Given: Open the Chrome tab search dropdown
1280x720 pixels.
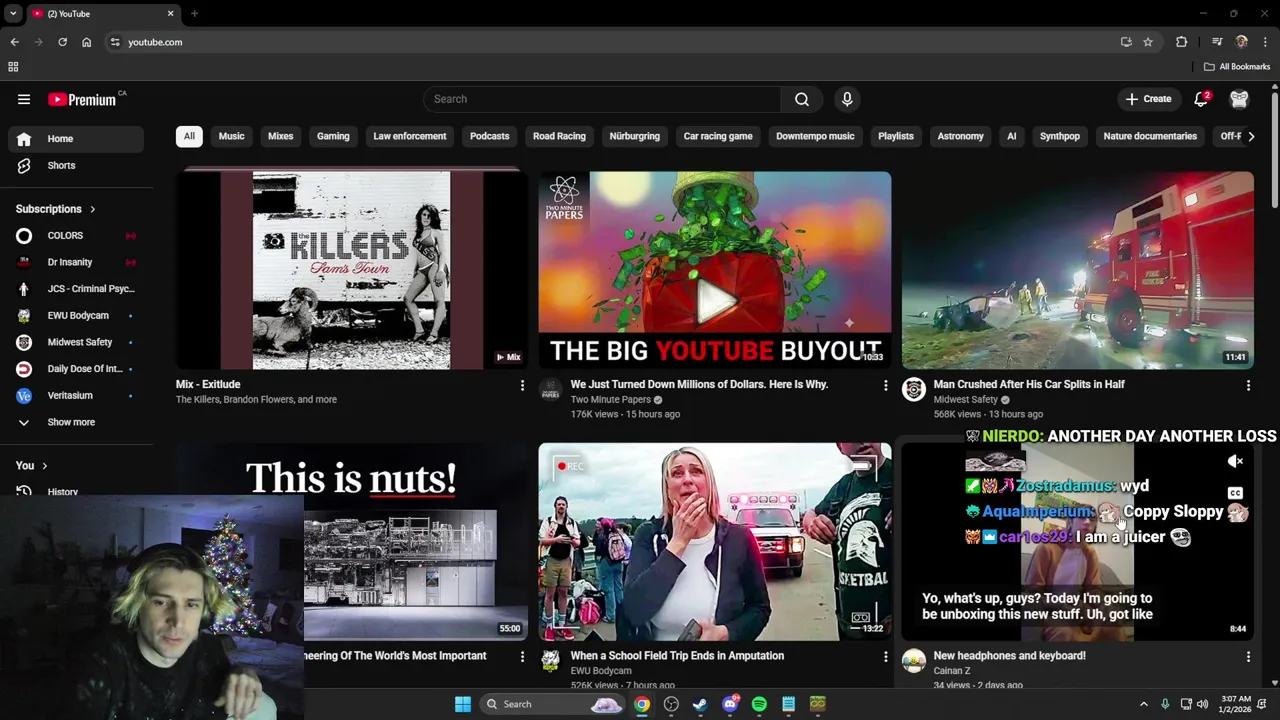Looking at the screenshot, I should coord(13,13).
